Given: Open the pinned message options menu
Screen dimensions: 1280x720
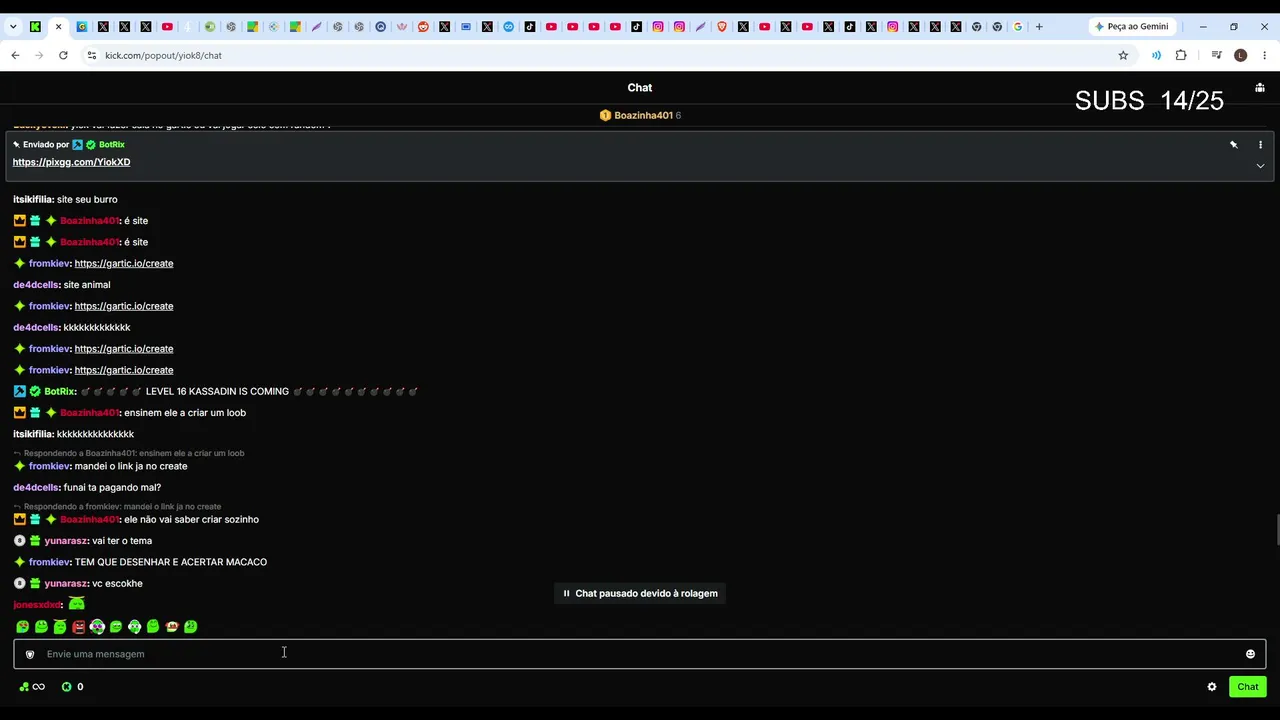Looking at the screenshot, I should (x=1260, y=145).
